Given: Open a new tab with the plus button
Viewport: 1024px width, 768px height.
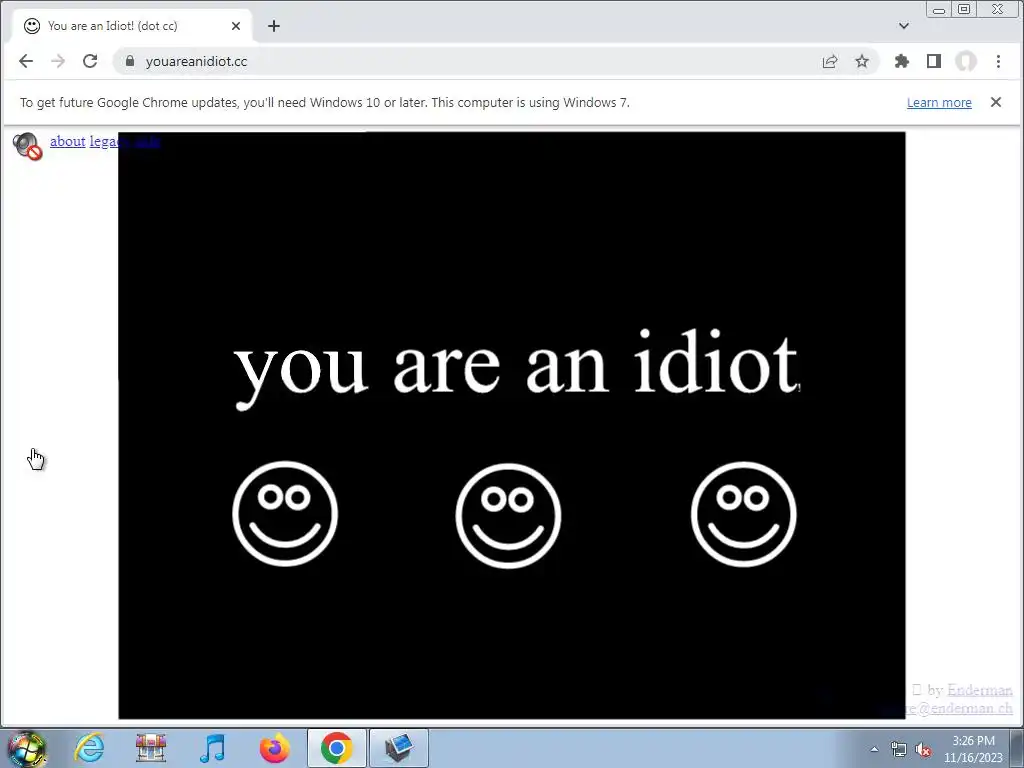Looking at the screenshot, I should tap(274, 26).
